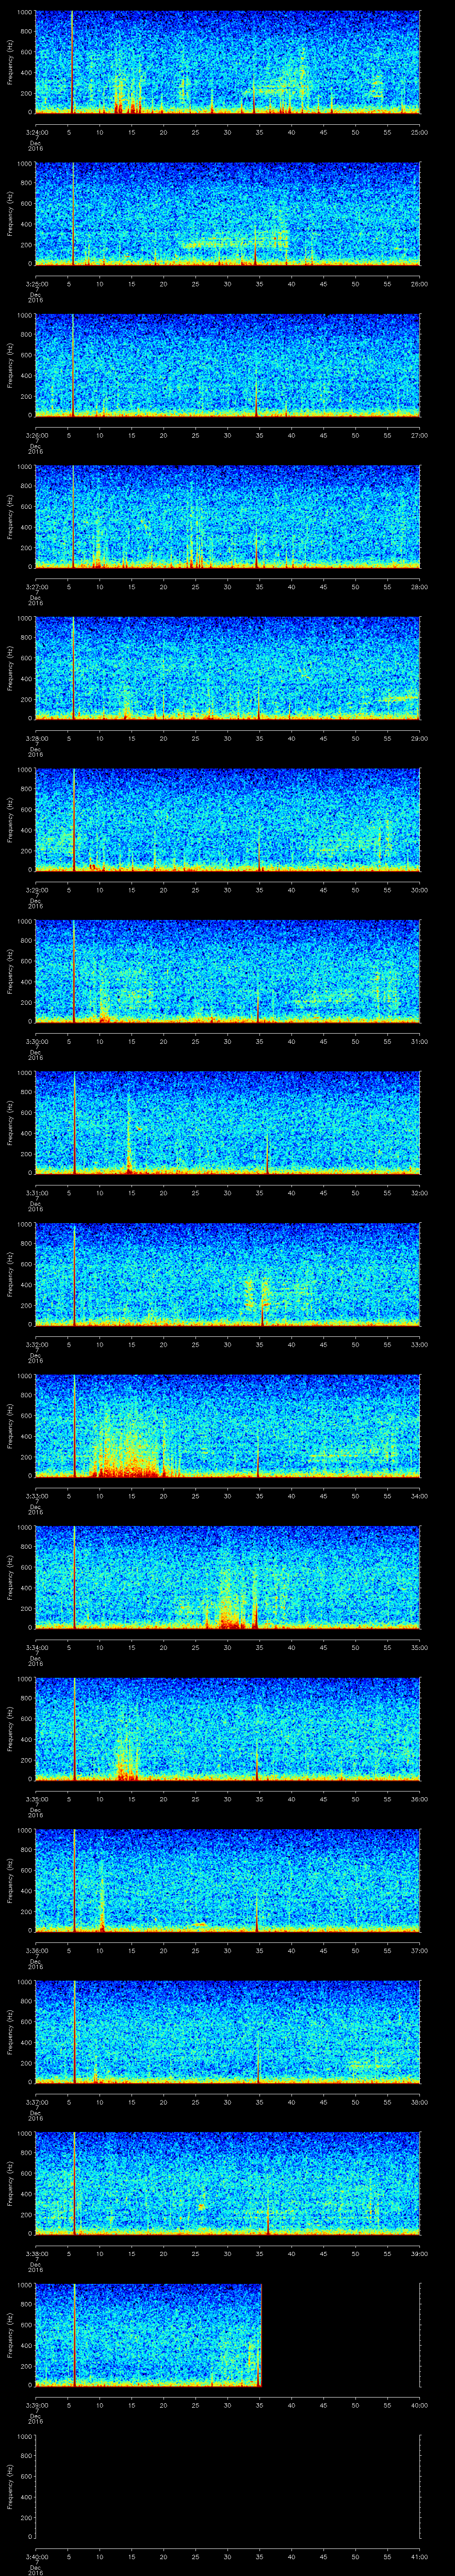Click the "37:00" end time label
Screen dimensions: 455x2576
(x=419, y=1950)
